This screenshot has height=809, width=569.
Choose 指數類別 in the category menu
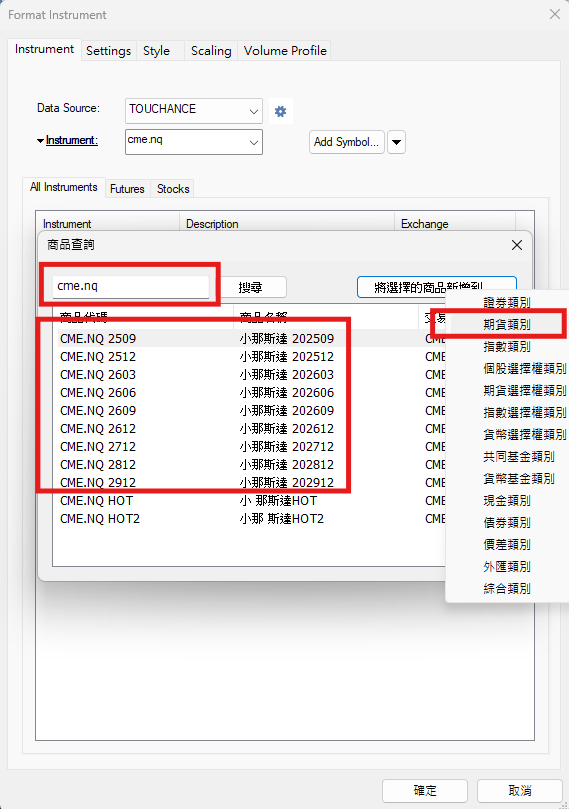(x=507, y=347)
